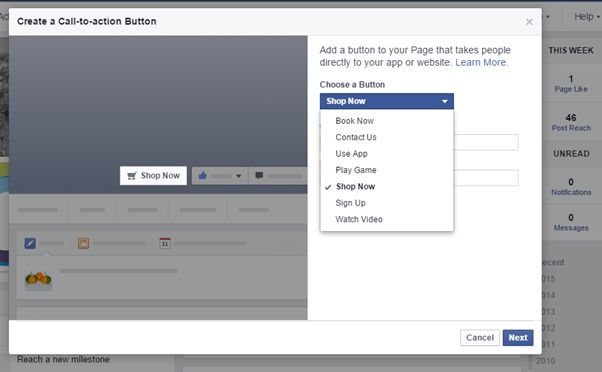The image size is (602, 372).
Task: Click the message bubble icon in preview
Action: (x=259, y=175)
